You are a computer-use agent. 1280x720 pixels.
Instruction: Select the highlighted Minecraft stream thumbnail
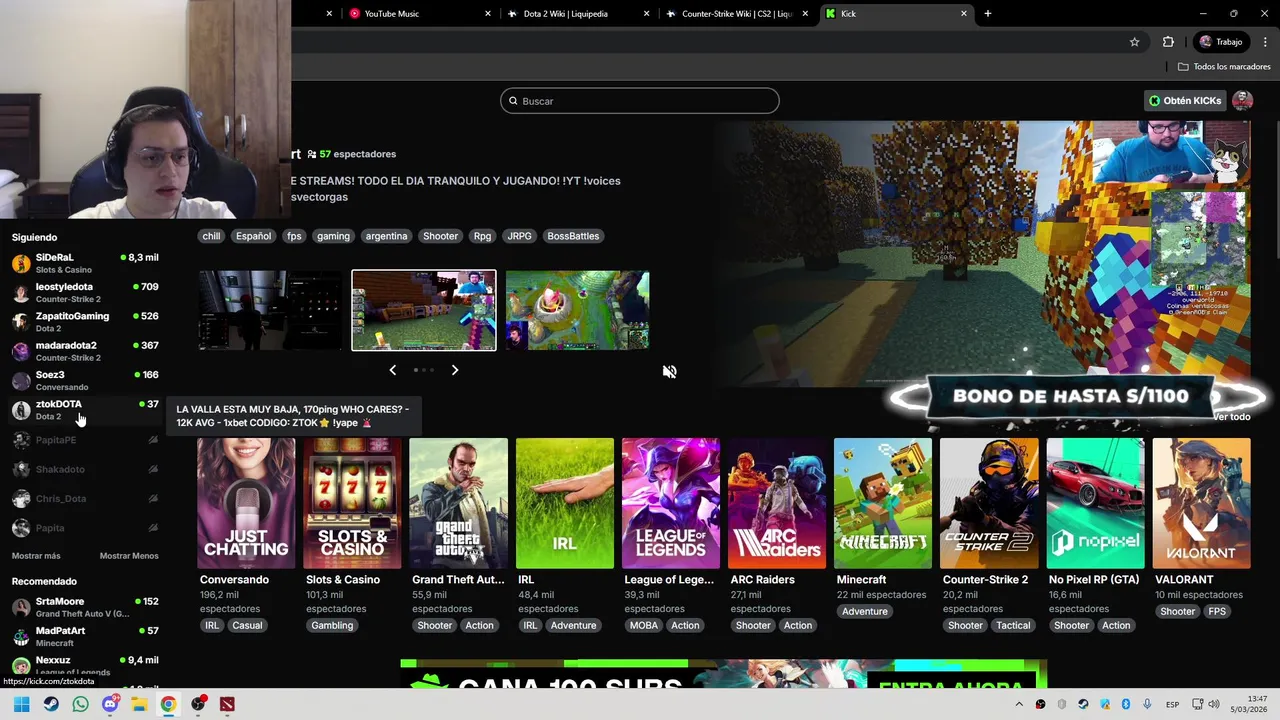pos(424,310)
